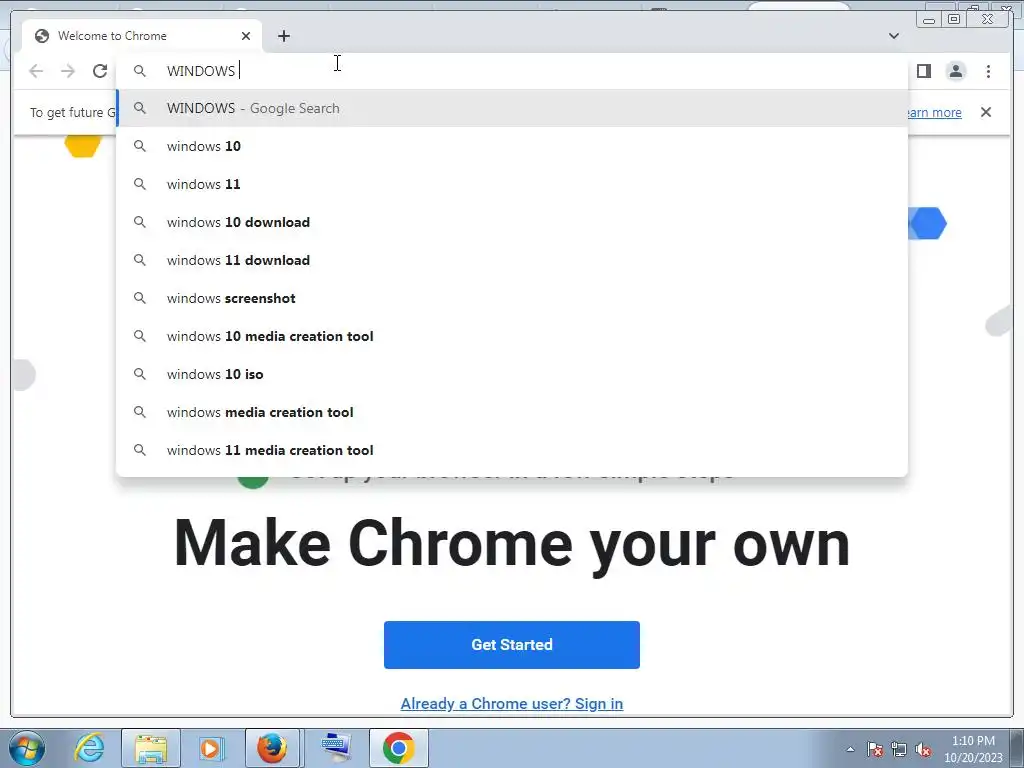Pick suggestion windows media creation tool without a number
The image size is (1024, 768).
512,412
